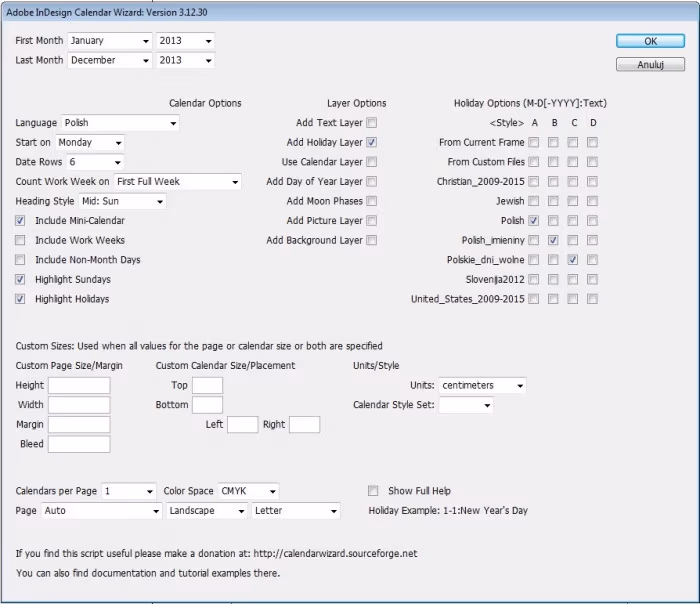Click the calendar Top placement field
700x604 pixels.
coord(208,385)
